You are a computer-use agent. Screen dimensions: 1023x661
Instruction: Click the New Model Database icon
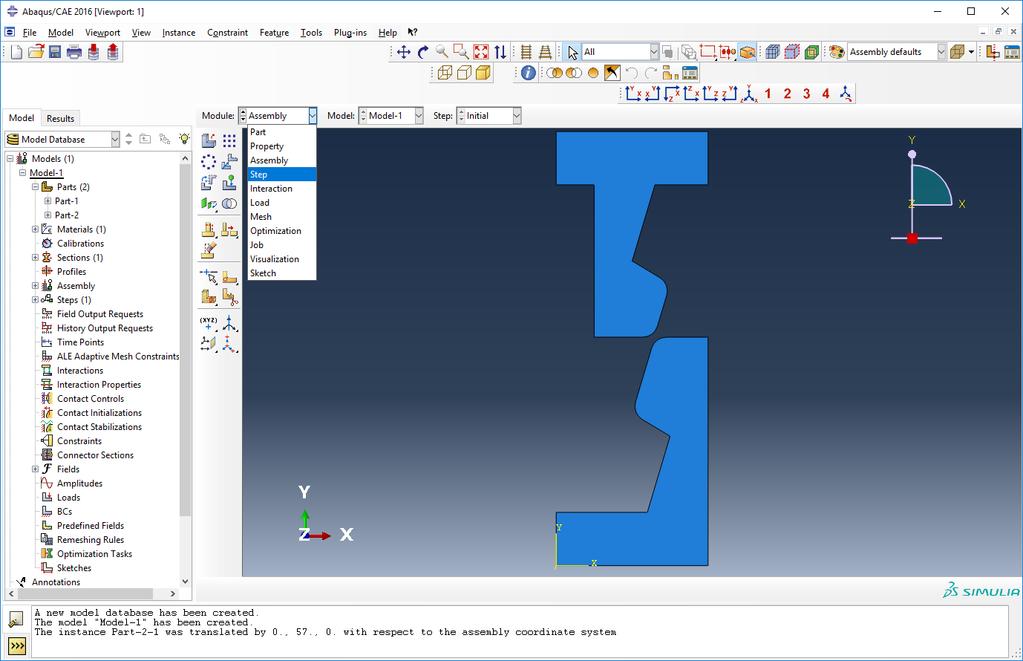point(16,52)
